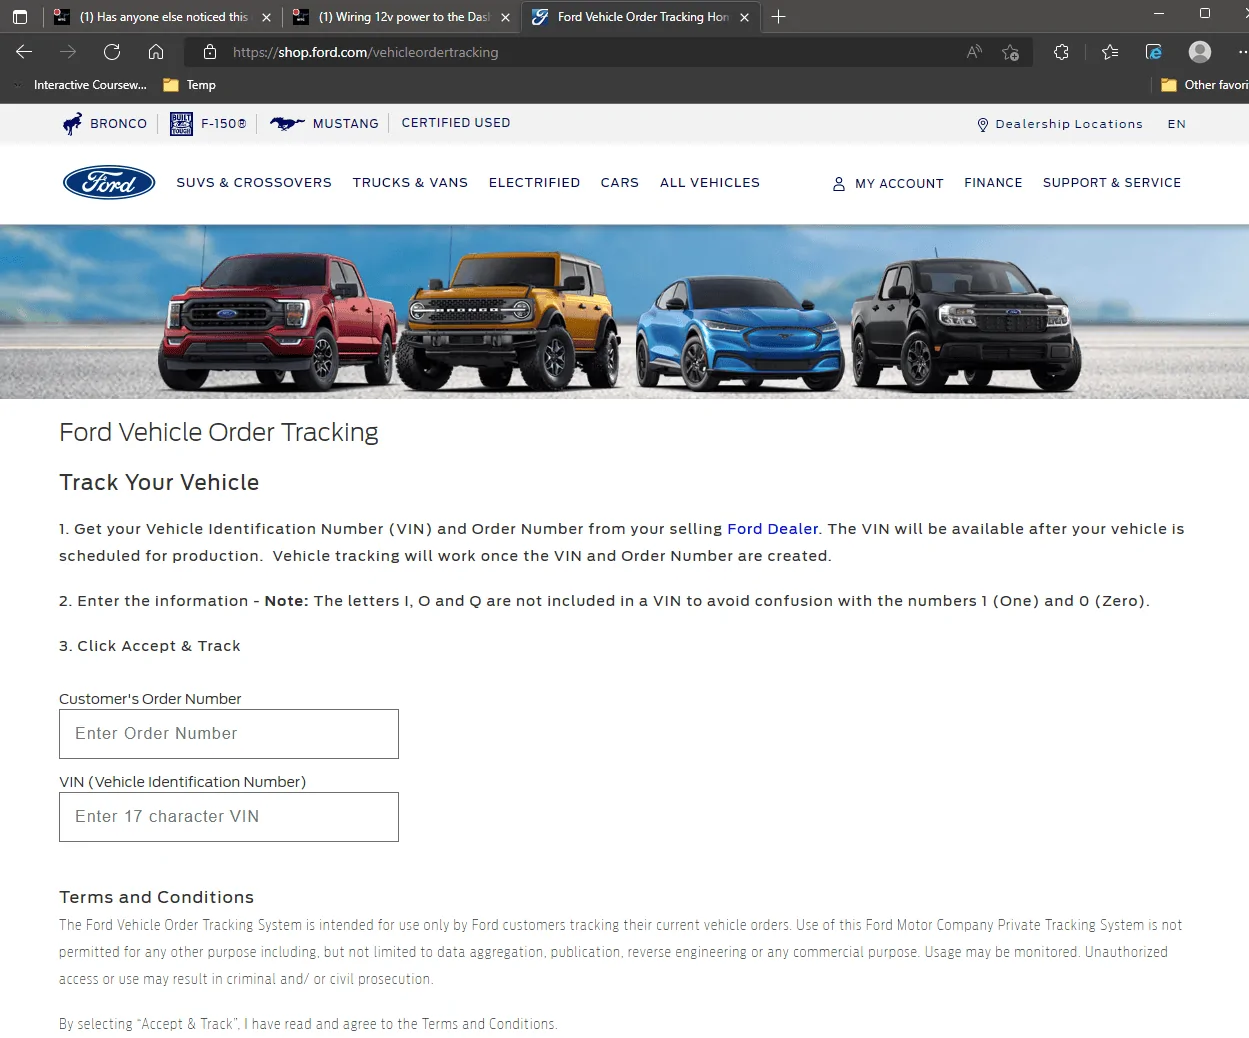The image size is (1249, 1038).
Task: Change language using EN selector
Action: click(x=1176, y=124)
